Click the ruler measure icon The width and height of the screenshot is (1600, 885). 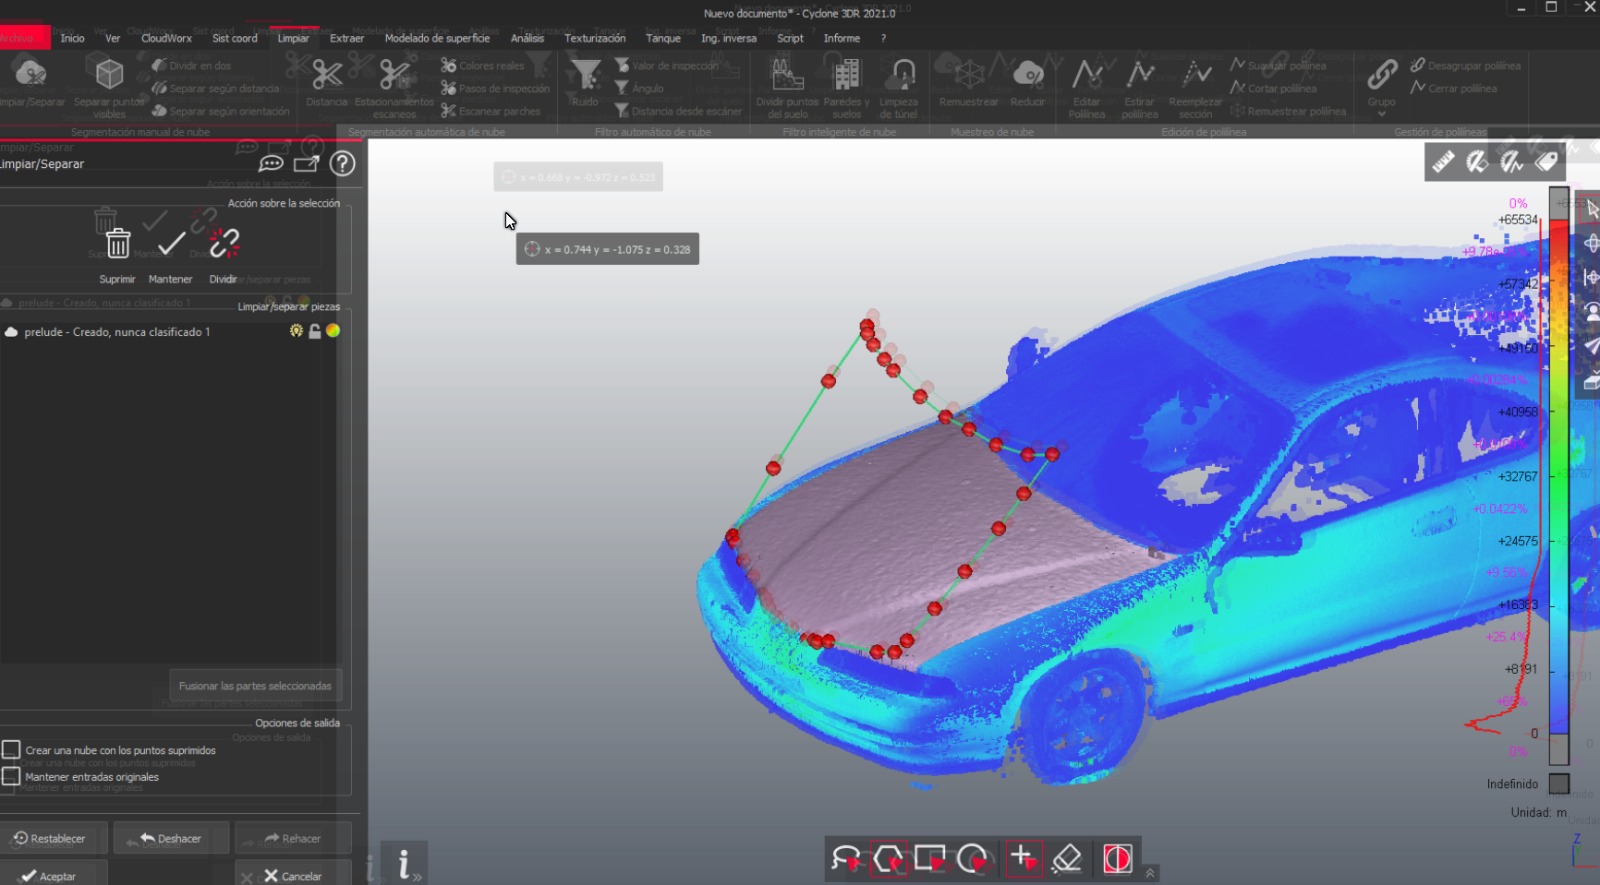[1443, 161]
